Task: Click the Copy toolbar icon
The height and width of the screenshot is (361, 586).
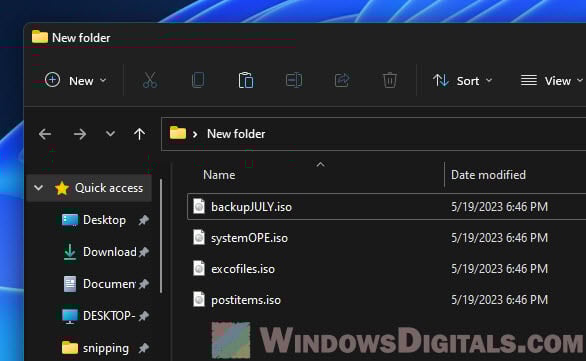Action: point(198,80)
